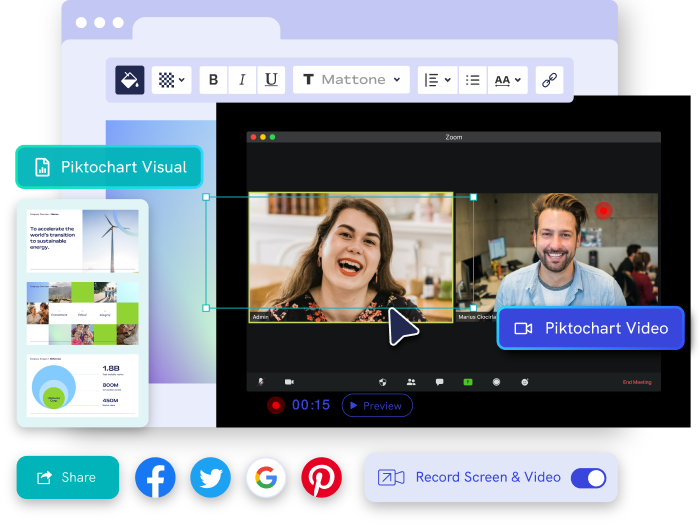This screenshot has height=525, width=700.
Task: Click the red close dot of Zoom window
Action: [253, 137]
